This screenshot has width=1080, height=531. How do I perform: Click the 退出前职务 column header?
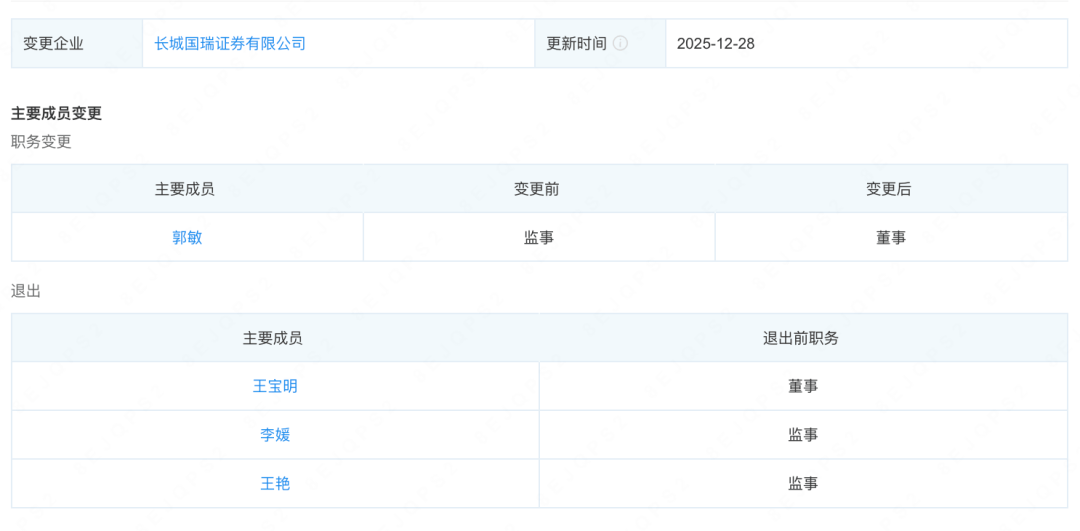tap(801, 338)
